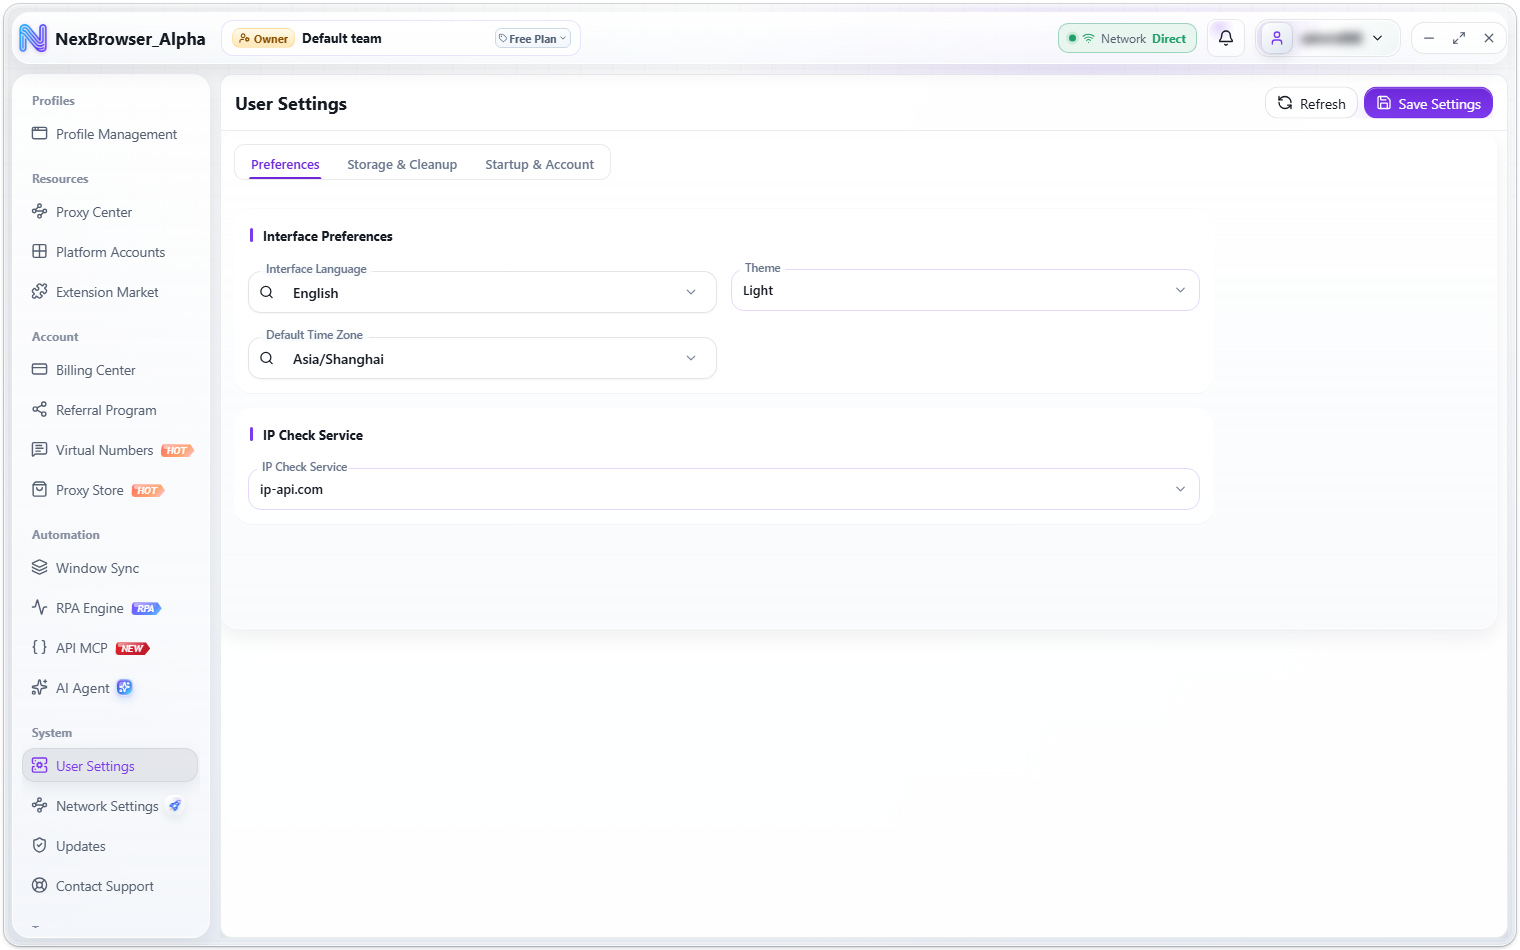This screenshot has width=1520, height=950.
Task: Open notifications bell icon
Action: (1226, 38)
